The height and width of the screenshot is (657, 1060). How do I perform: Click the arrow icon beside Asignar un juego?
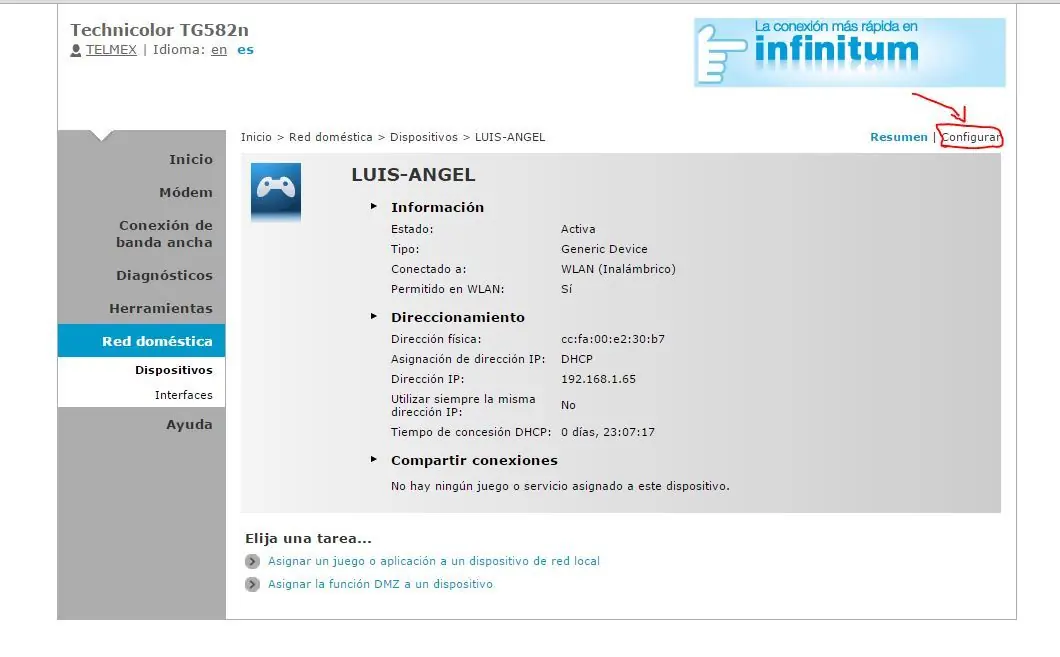[x=252, y=562]
